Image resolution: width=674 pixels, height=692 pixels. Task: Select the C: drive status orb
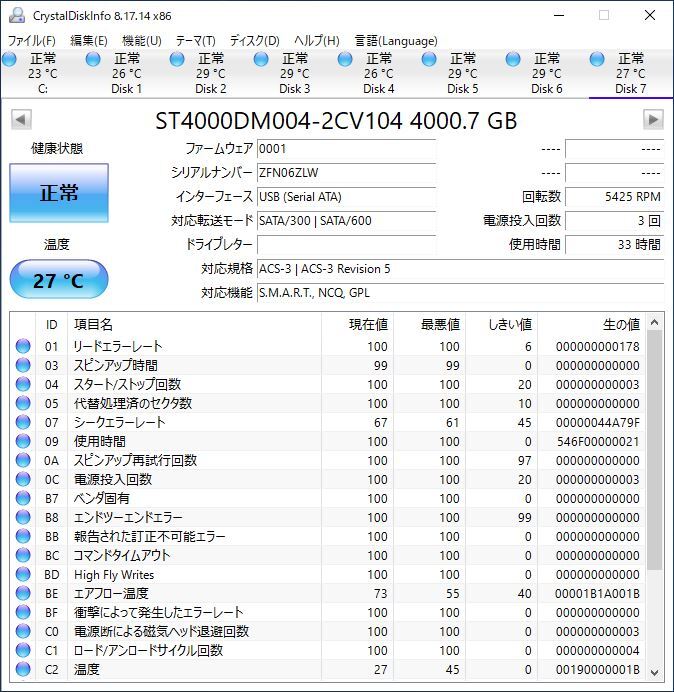[x=9, y=59]
